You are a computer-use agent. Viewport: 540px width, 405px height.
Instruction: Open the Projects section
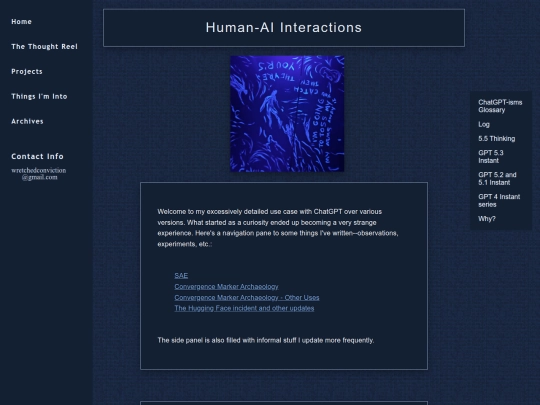pos(27,72)
